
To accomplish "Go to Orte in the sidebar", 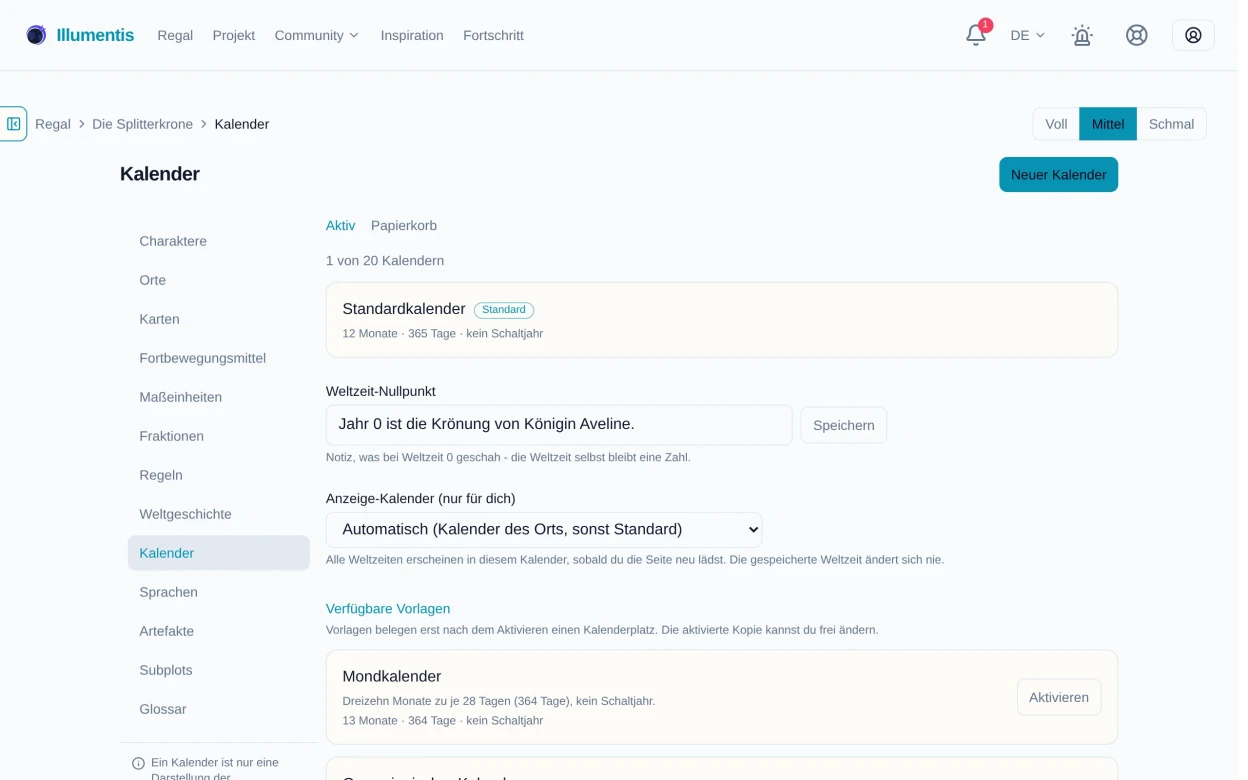I will pos(219,280).
